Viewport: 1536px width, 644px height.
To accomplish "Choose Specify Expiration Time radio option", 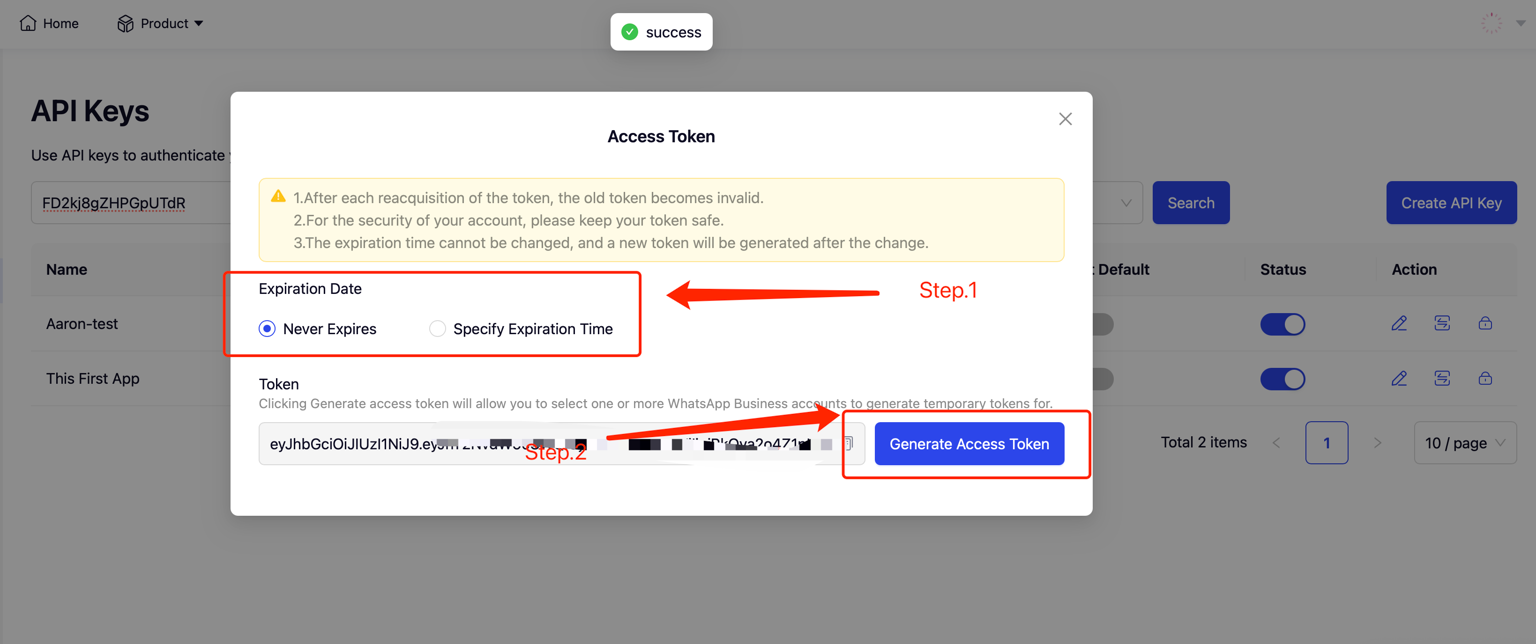I will pos(437,329).
